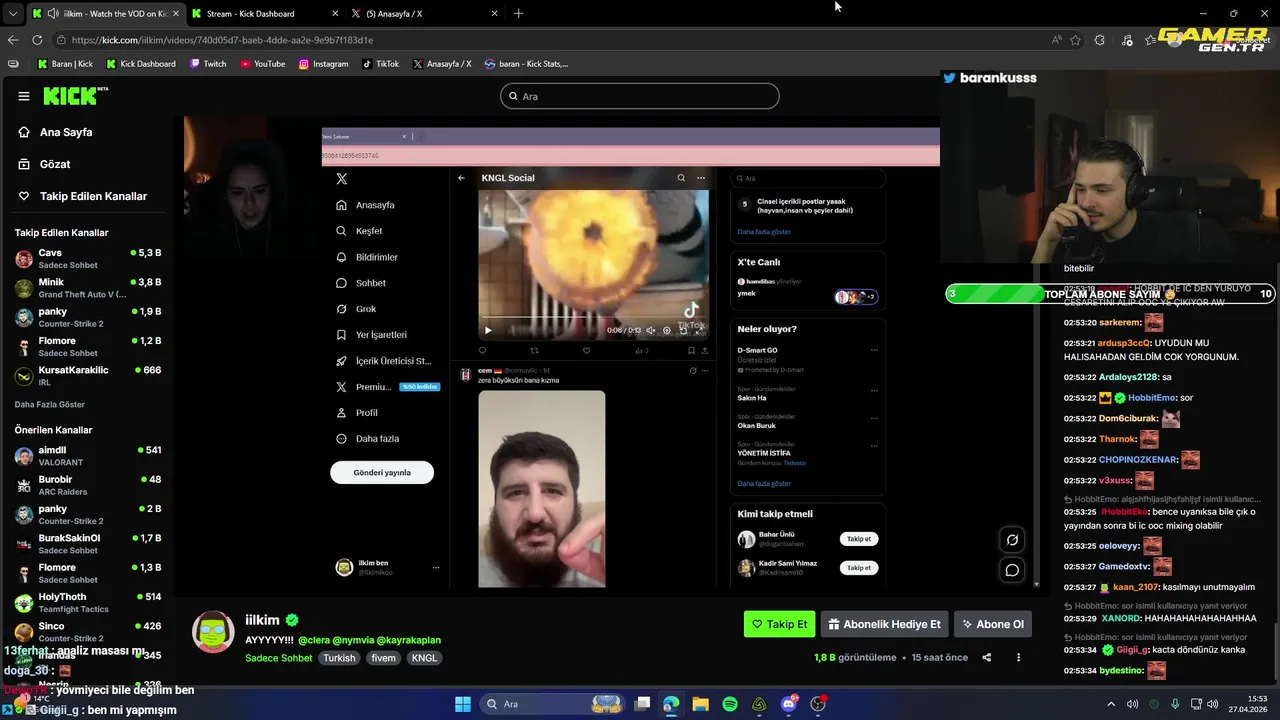Viewport: 1280px width, 720px height.
Task: Follow iilkim with Takip Et button
Action: click(x=779, y=624)
